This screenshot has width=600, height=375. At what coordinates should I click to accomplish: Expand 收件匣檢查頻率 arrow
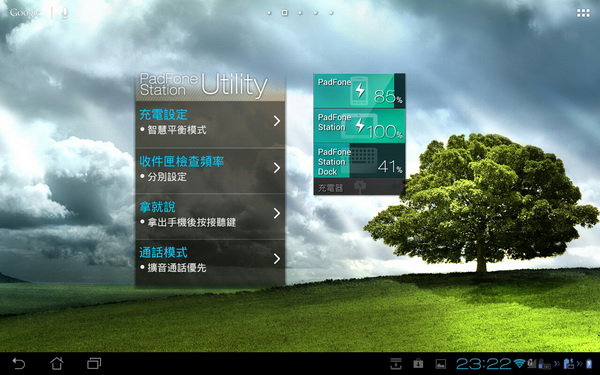point(277,168)
